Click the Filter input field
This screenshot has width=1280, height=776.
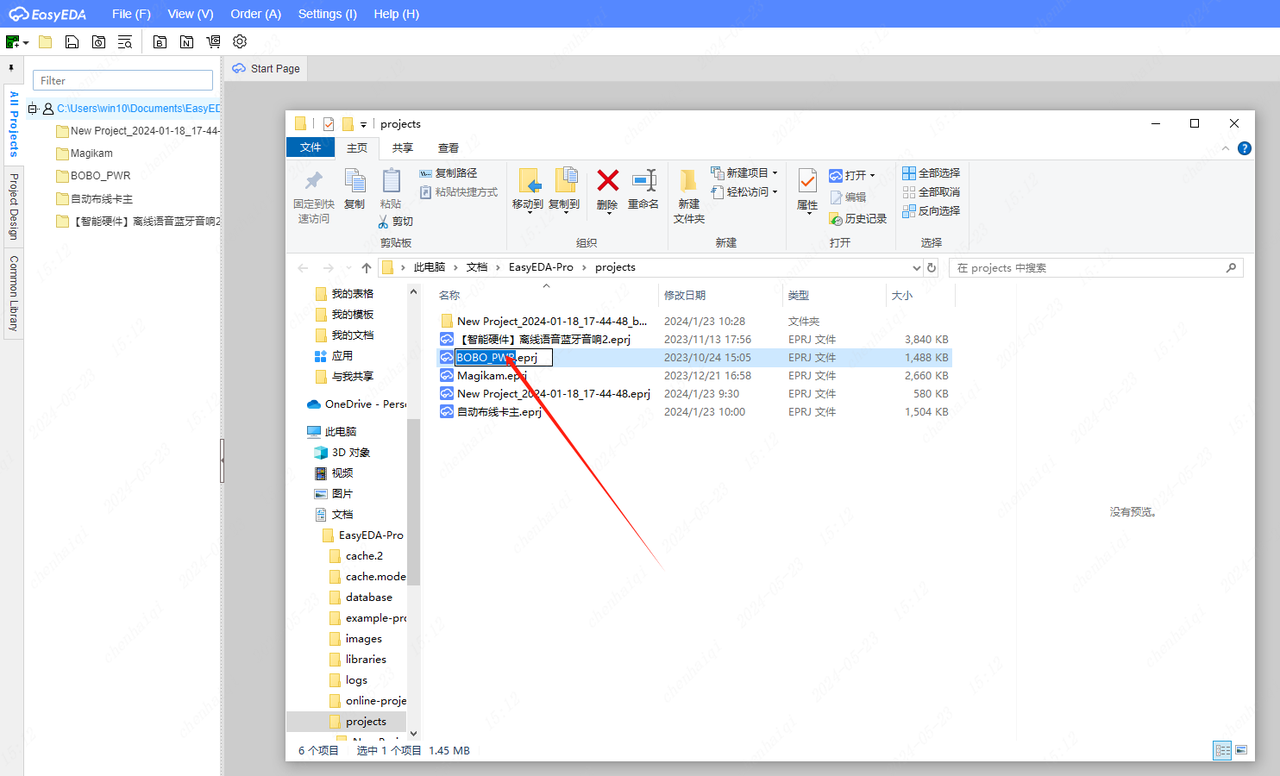(123, 81)
